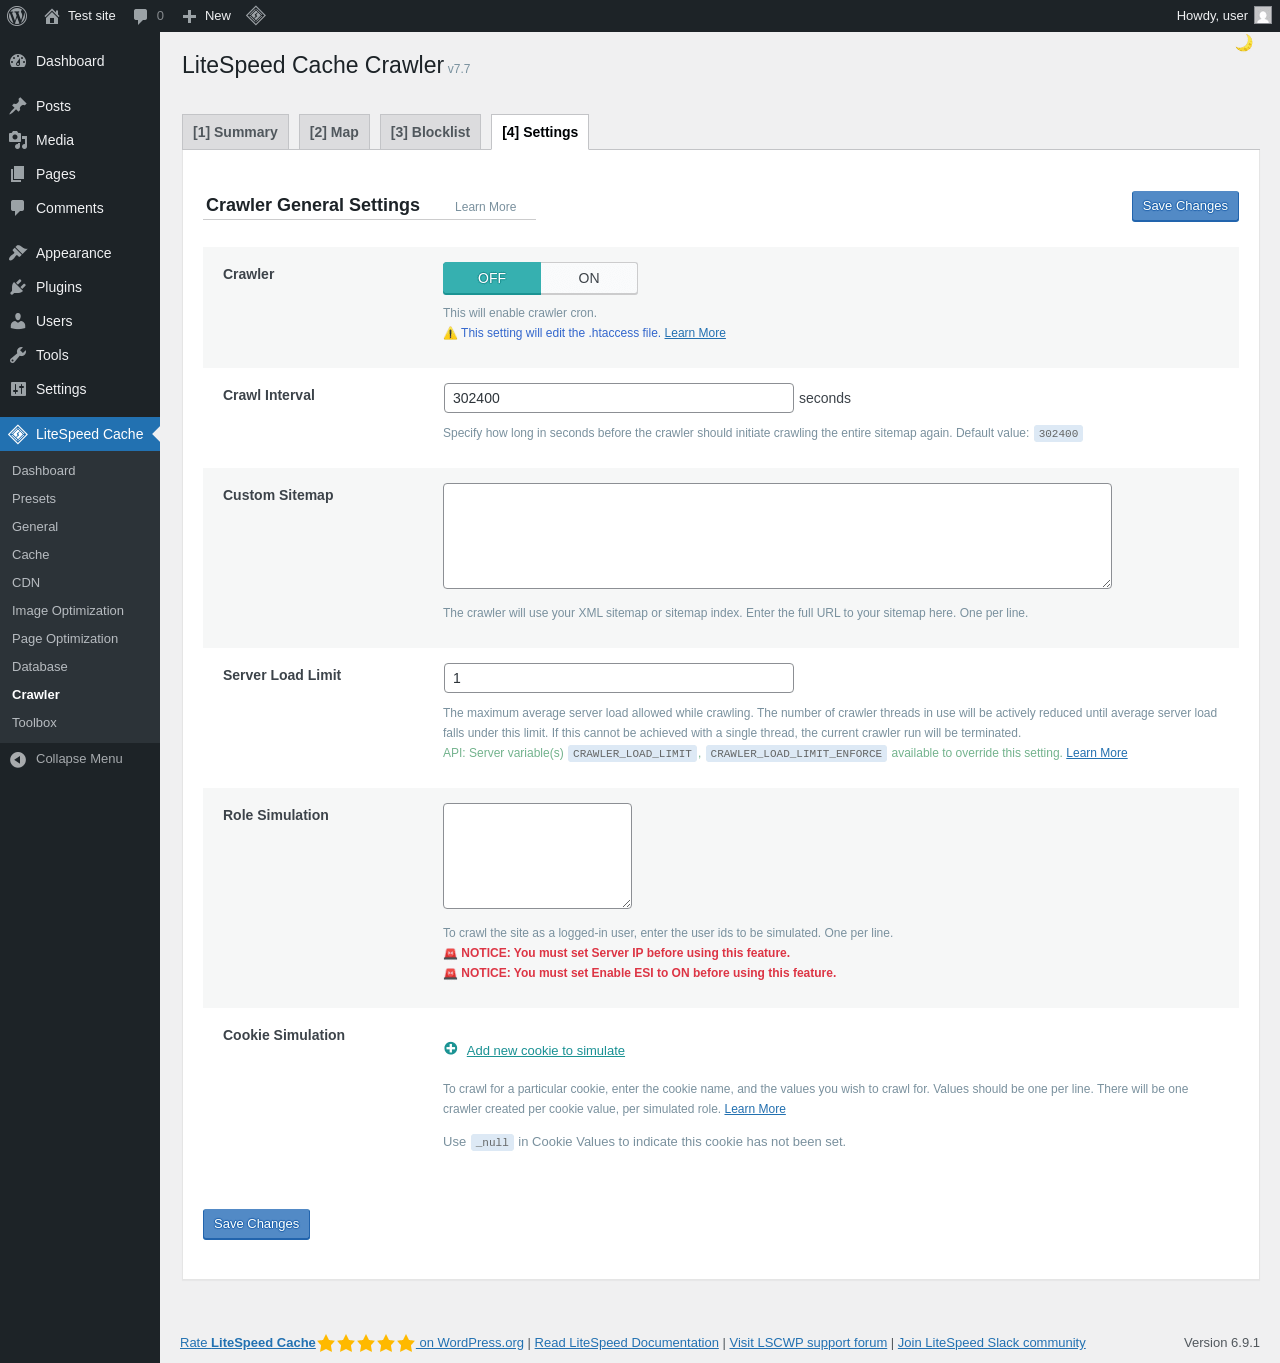Viewport: 1280px width, 1363px height.
Task: Focus the Crawl Interval input field
Action: click(x=619, y=398)
